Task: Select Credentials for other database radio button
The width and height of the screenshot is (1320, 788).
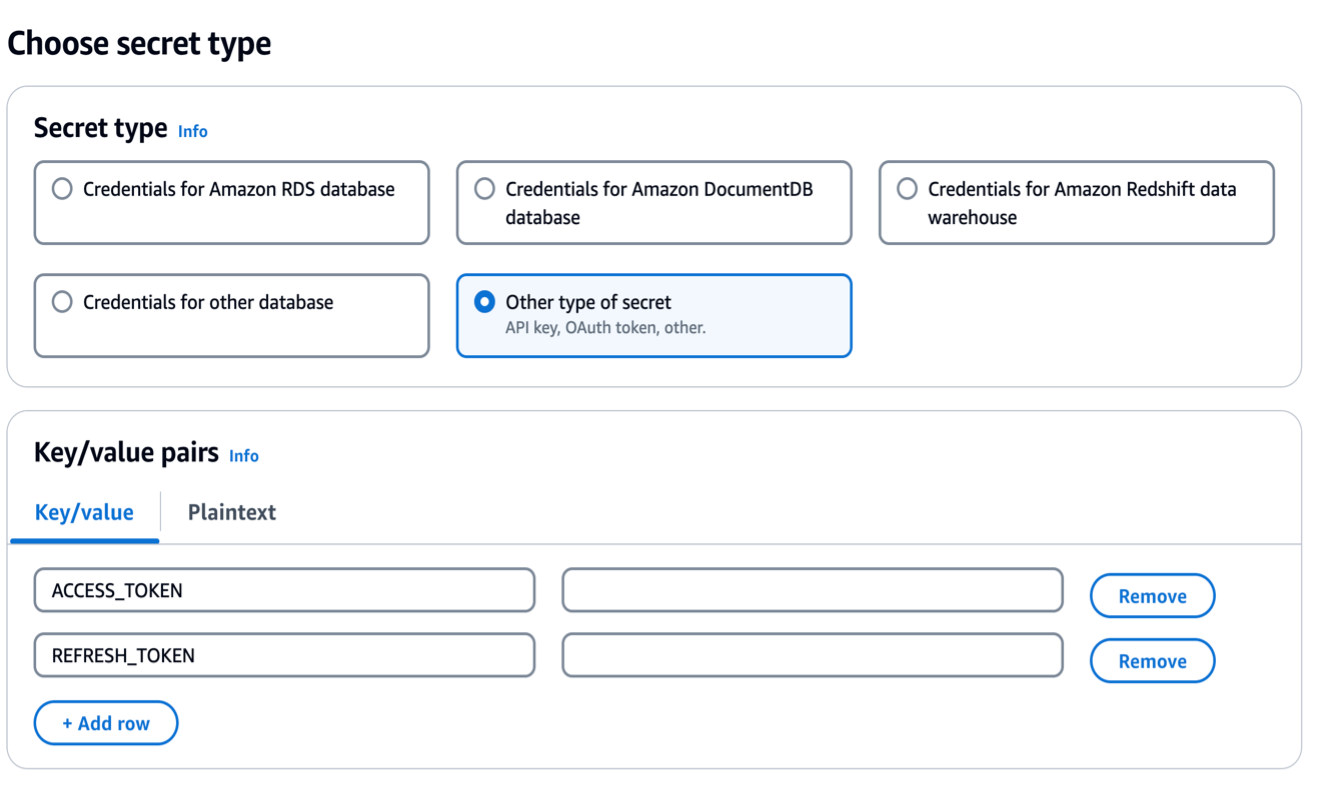Action: (62, 302)
